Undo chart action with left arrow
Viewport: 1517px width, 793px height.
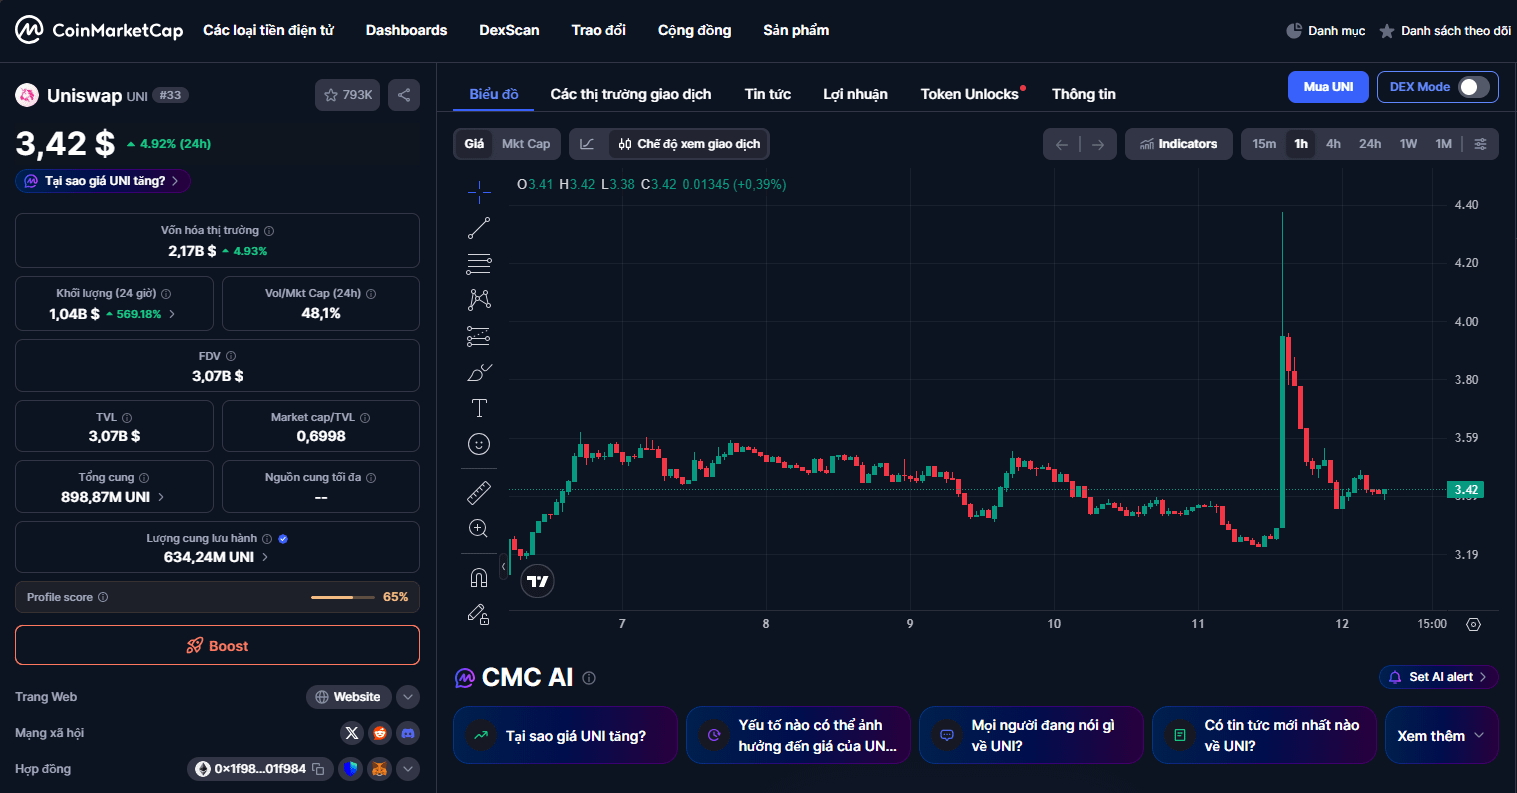click(1062, 144)
